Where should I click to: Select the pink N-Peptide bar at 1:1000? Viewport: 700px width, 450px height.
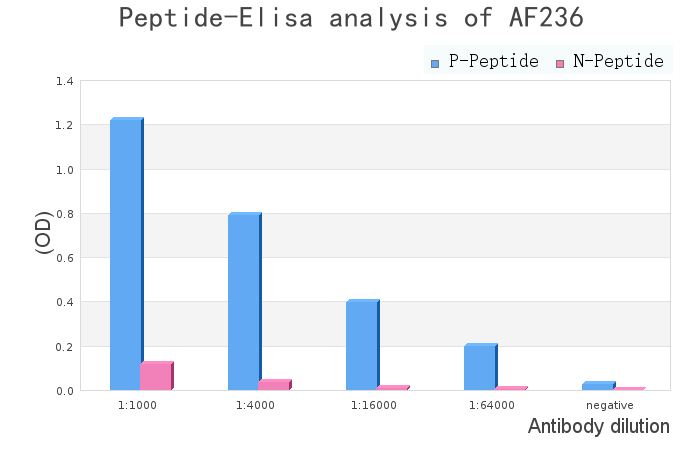coord(156,376)
